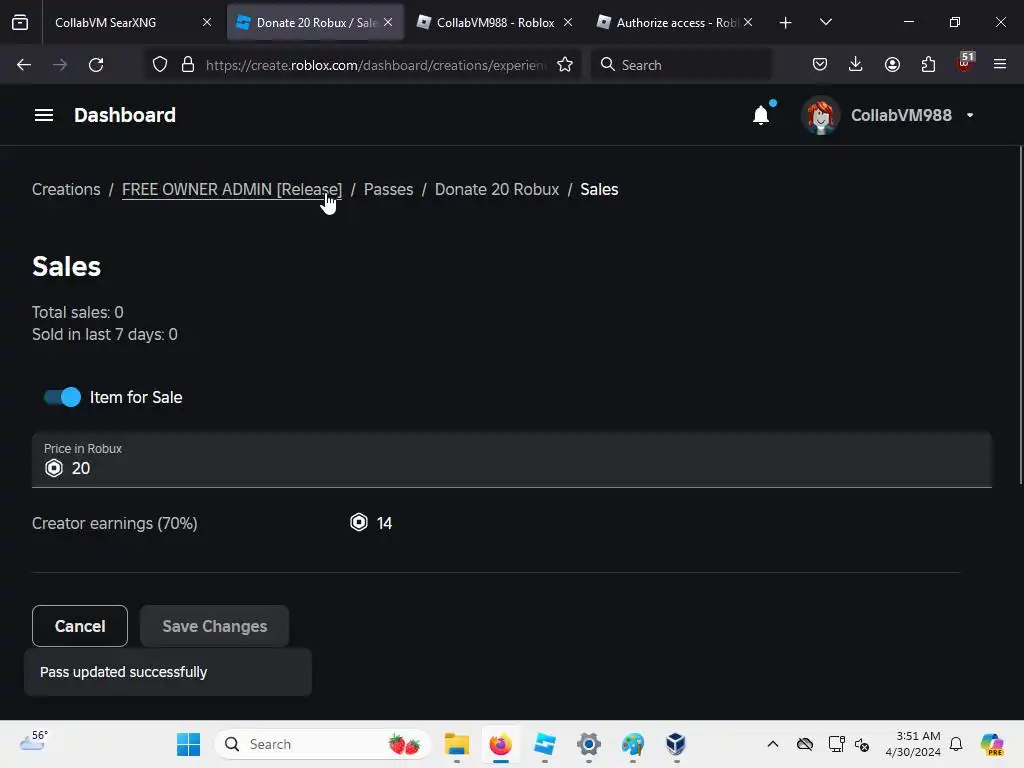1024x768 pixels.
Task: Open Windows notifications bell in tray
Action: [x=956, y=744]
